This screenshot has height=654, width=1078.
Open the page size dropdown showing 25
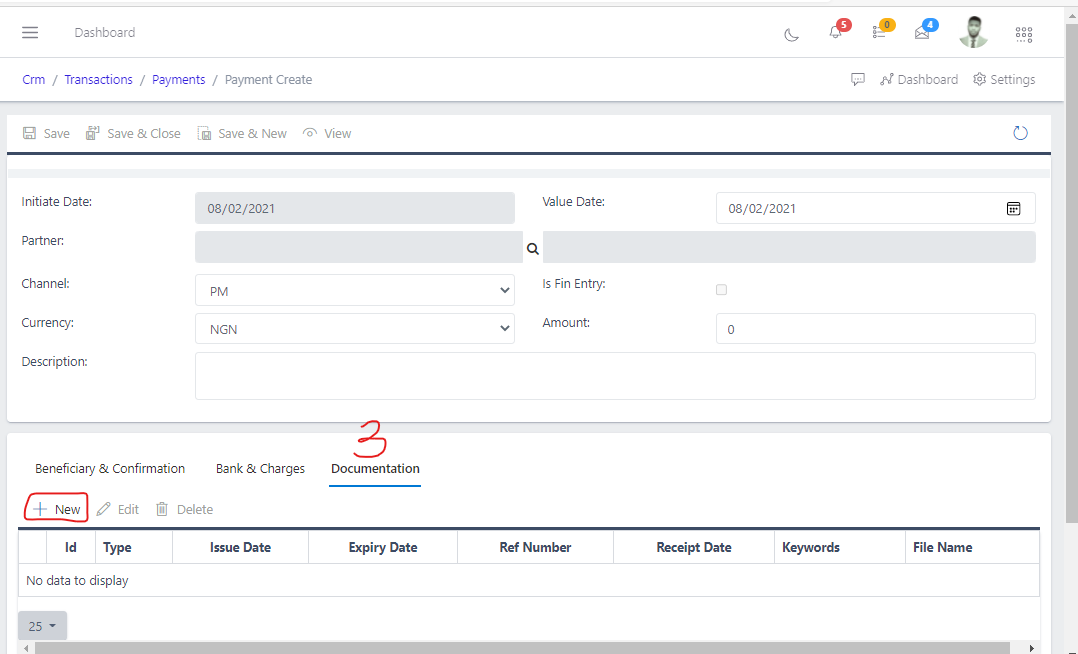(x=41, y=625)
